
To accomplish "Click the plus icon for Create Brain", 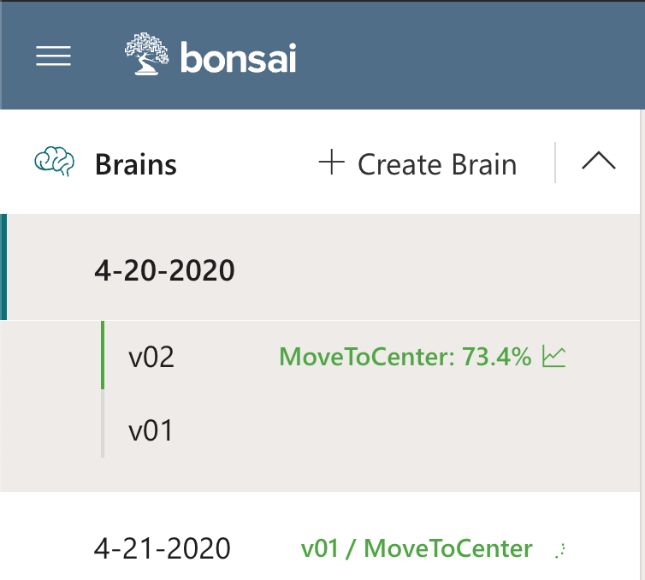I will point(332,162).
